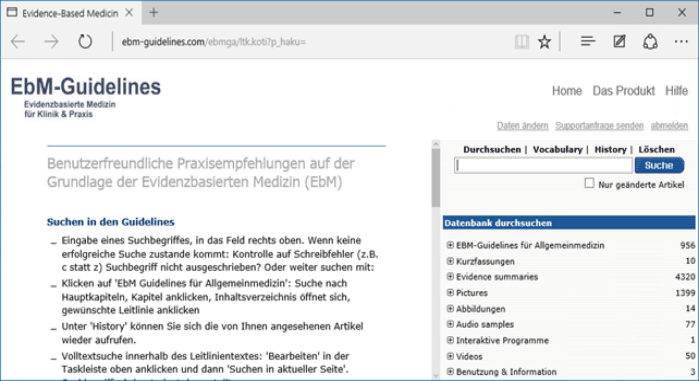Click the abmelden link
This screenshot has height=381, width=699.
click(669, 126)
